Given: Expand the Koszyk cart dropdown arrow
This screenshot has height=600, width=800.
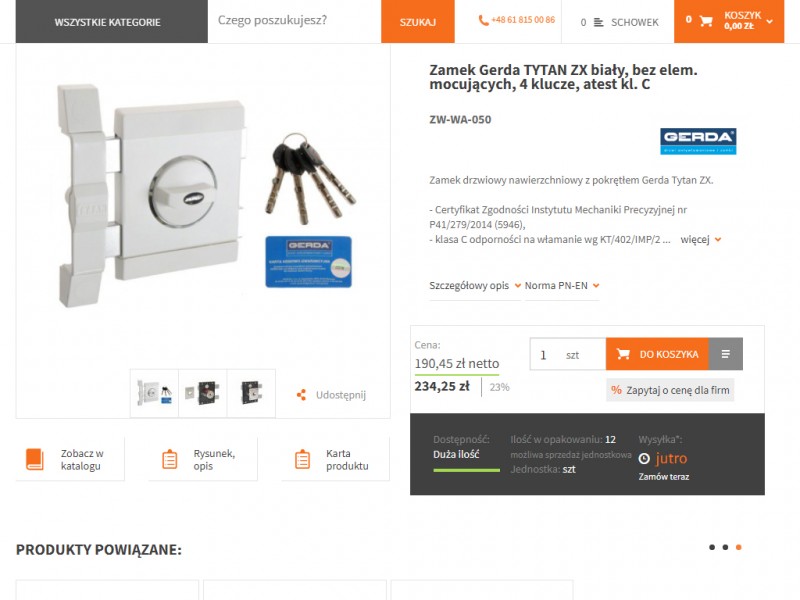Looking at the screenshot, I should [769, 21].
